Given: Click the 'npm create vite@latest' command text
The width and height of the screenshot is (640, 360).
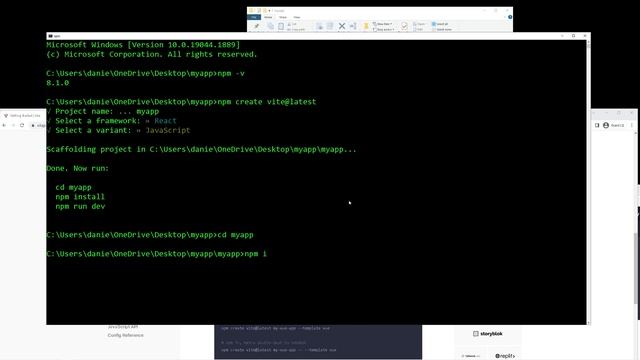Looking at the screenshot, I should (267, 102).
